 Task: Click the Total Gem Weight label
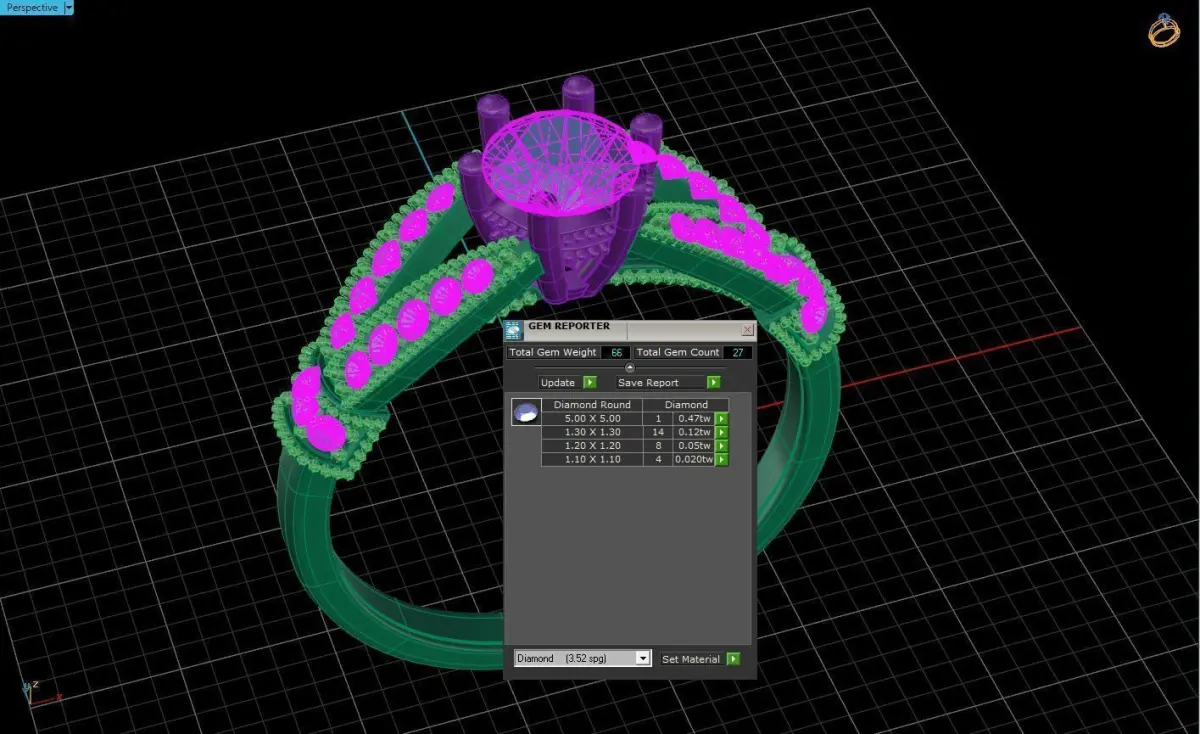553,352
